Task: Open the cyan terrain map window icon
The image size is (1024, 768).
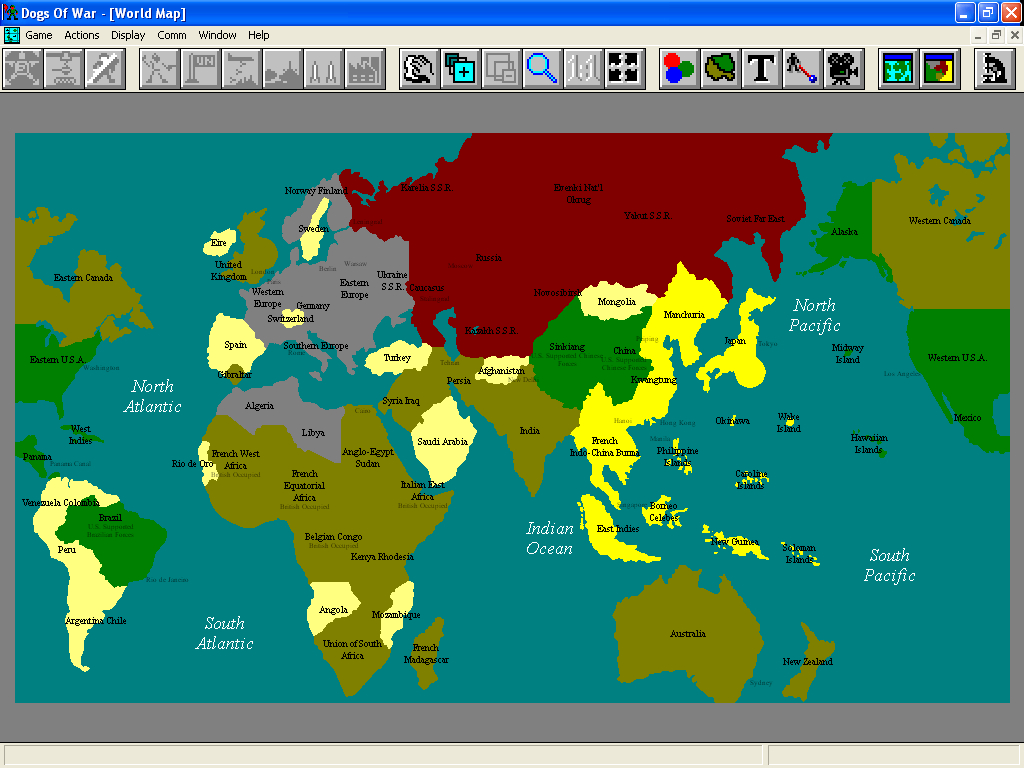Action: click(899, 69)
